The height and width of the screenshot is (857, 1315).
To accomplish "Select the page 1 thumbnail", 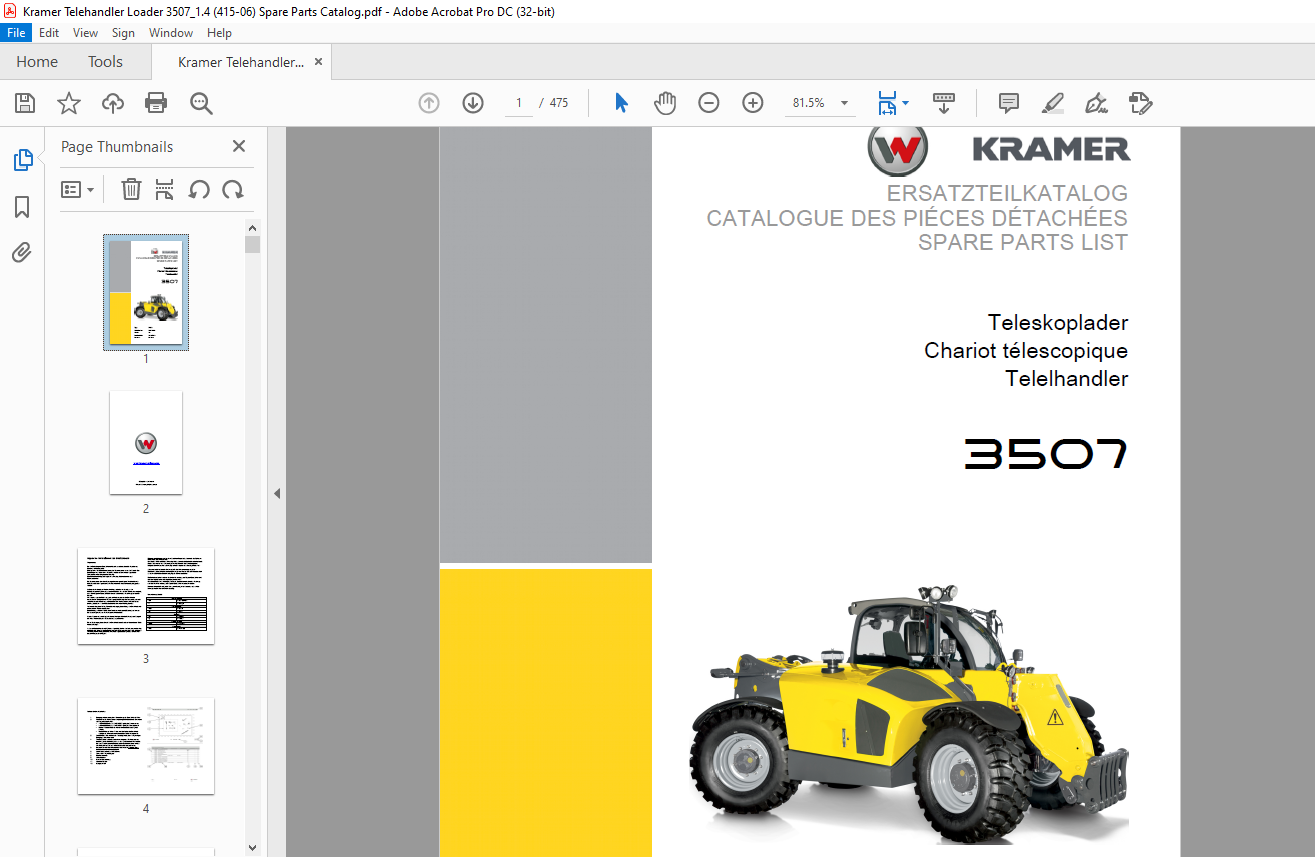I will (x=146, y=292).
